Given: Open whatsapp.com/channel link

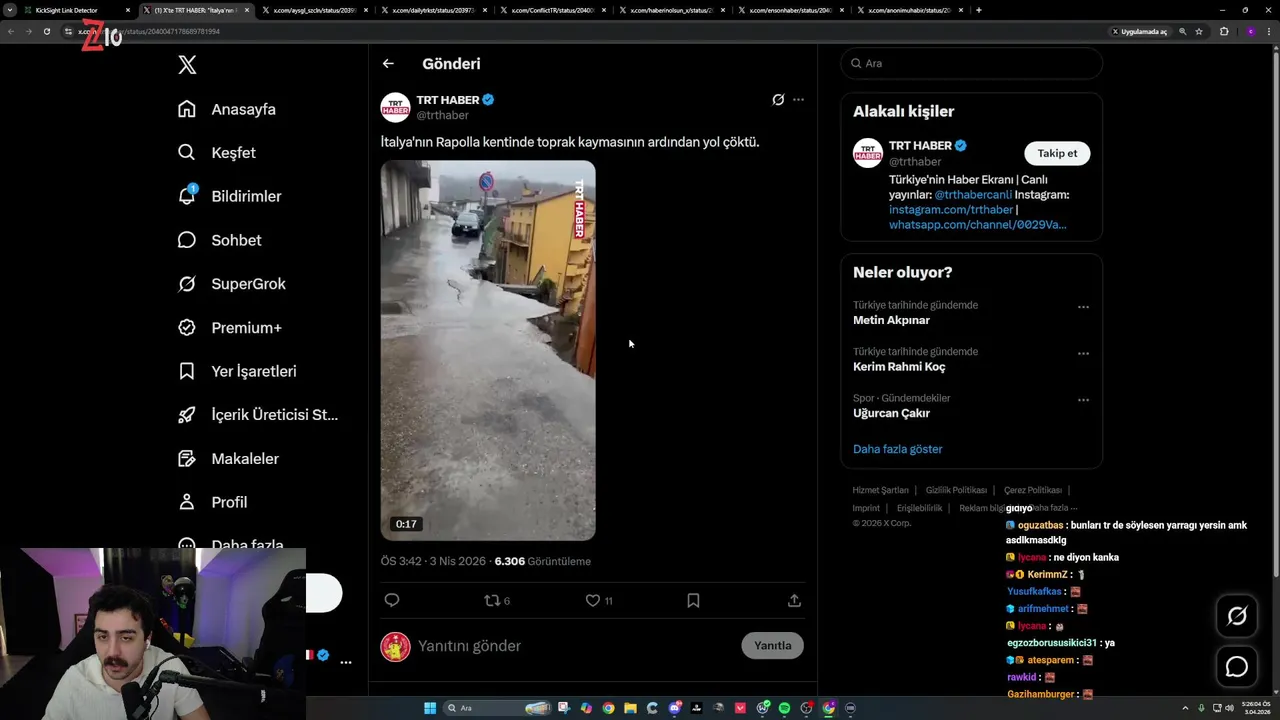Looking at the screenshot, I should coord(978,225).
